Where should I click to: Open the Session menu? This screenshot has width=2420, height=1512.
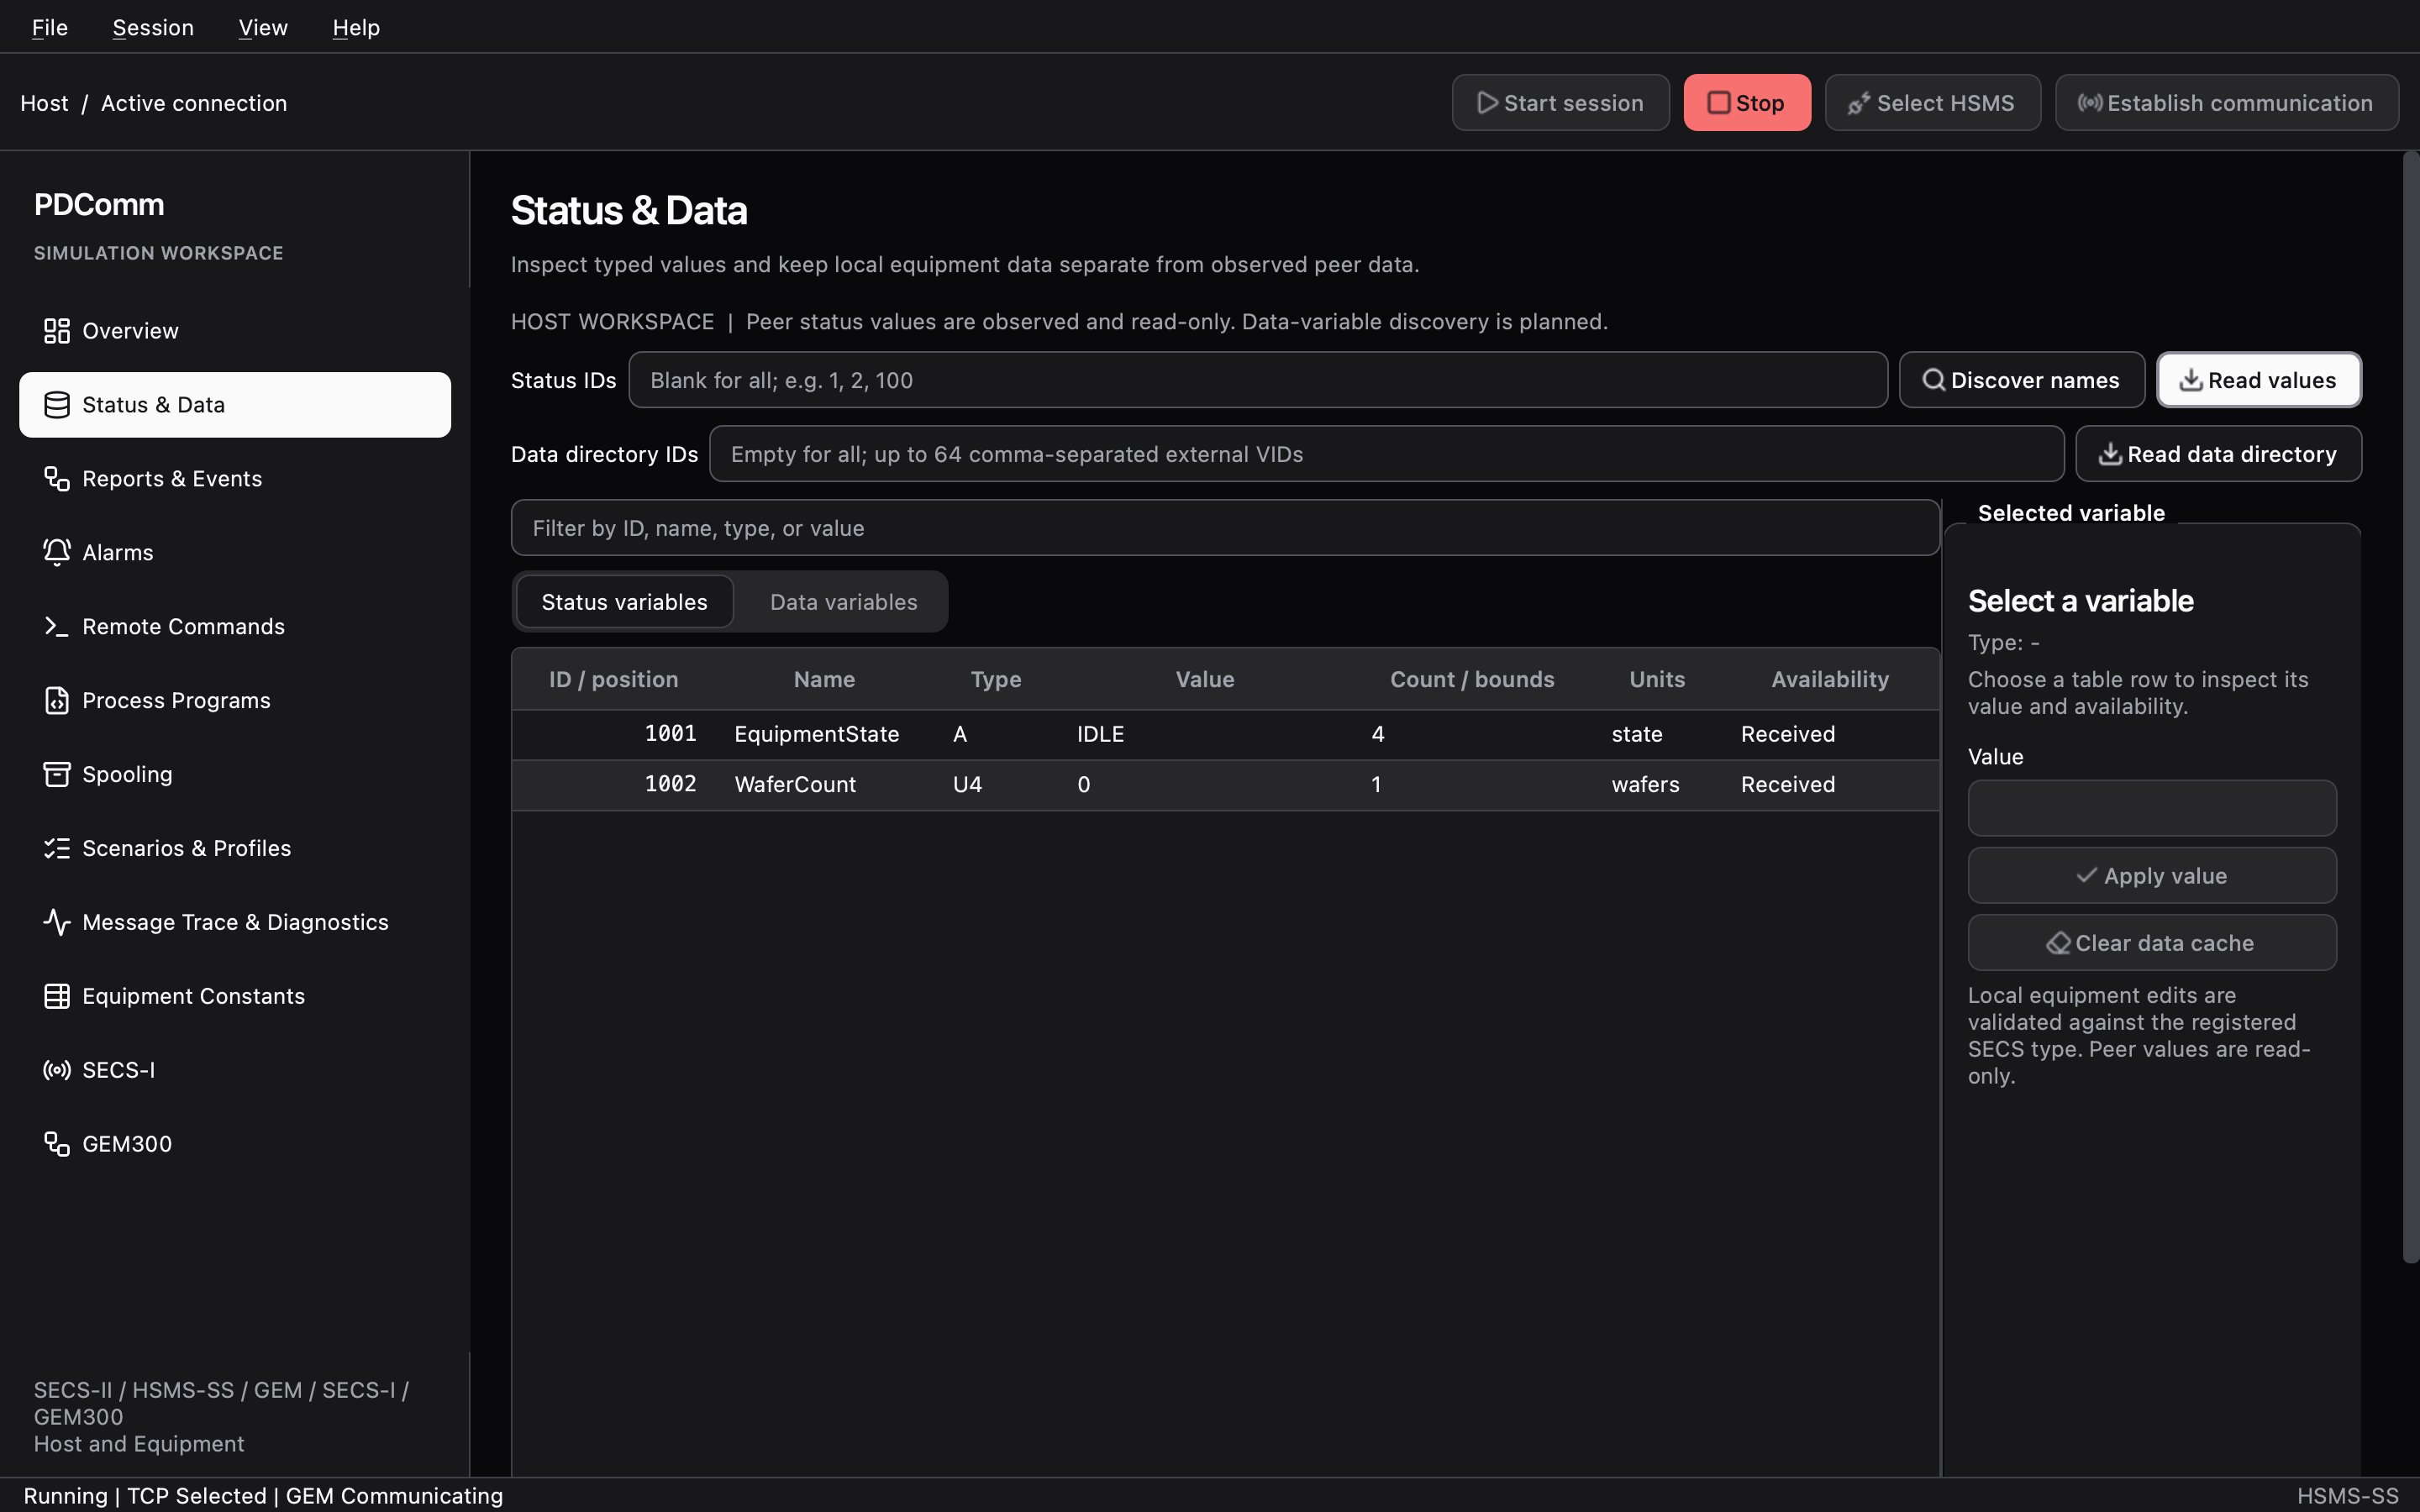[153, 27]
